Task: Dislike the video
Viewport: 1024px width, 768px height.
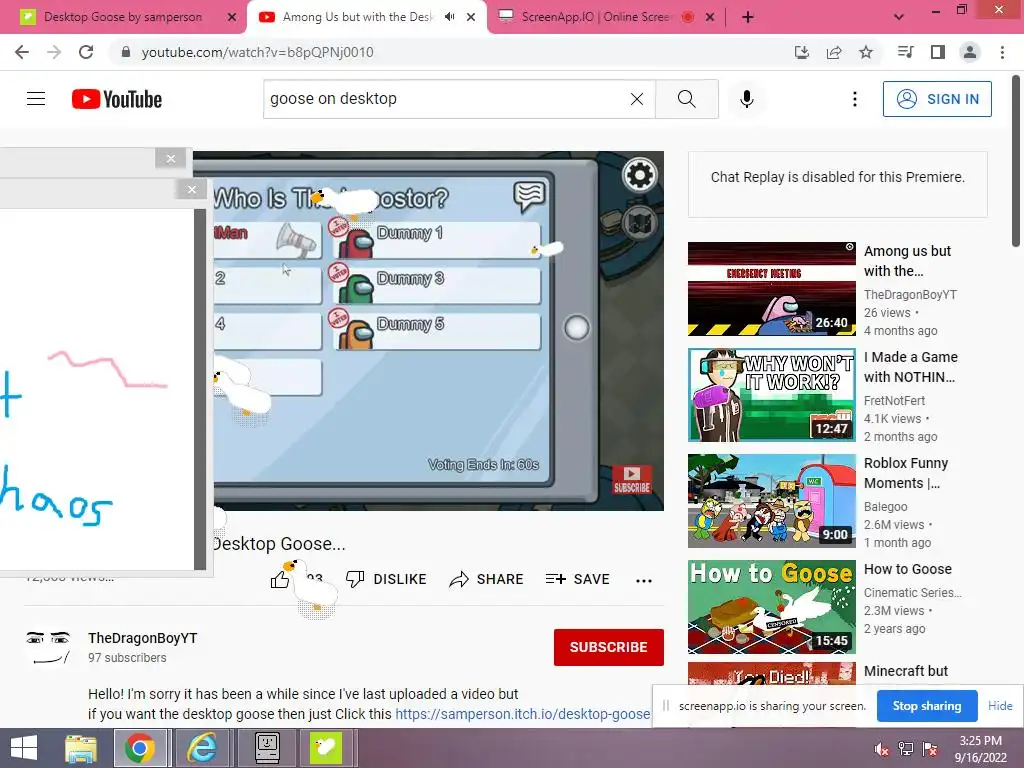Action: pos(386,579)
